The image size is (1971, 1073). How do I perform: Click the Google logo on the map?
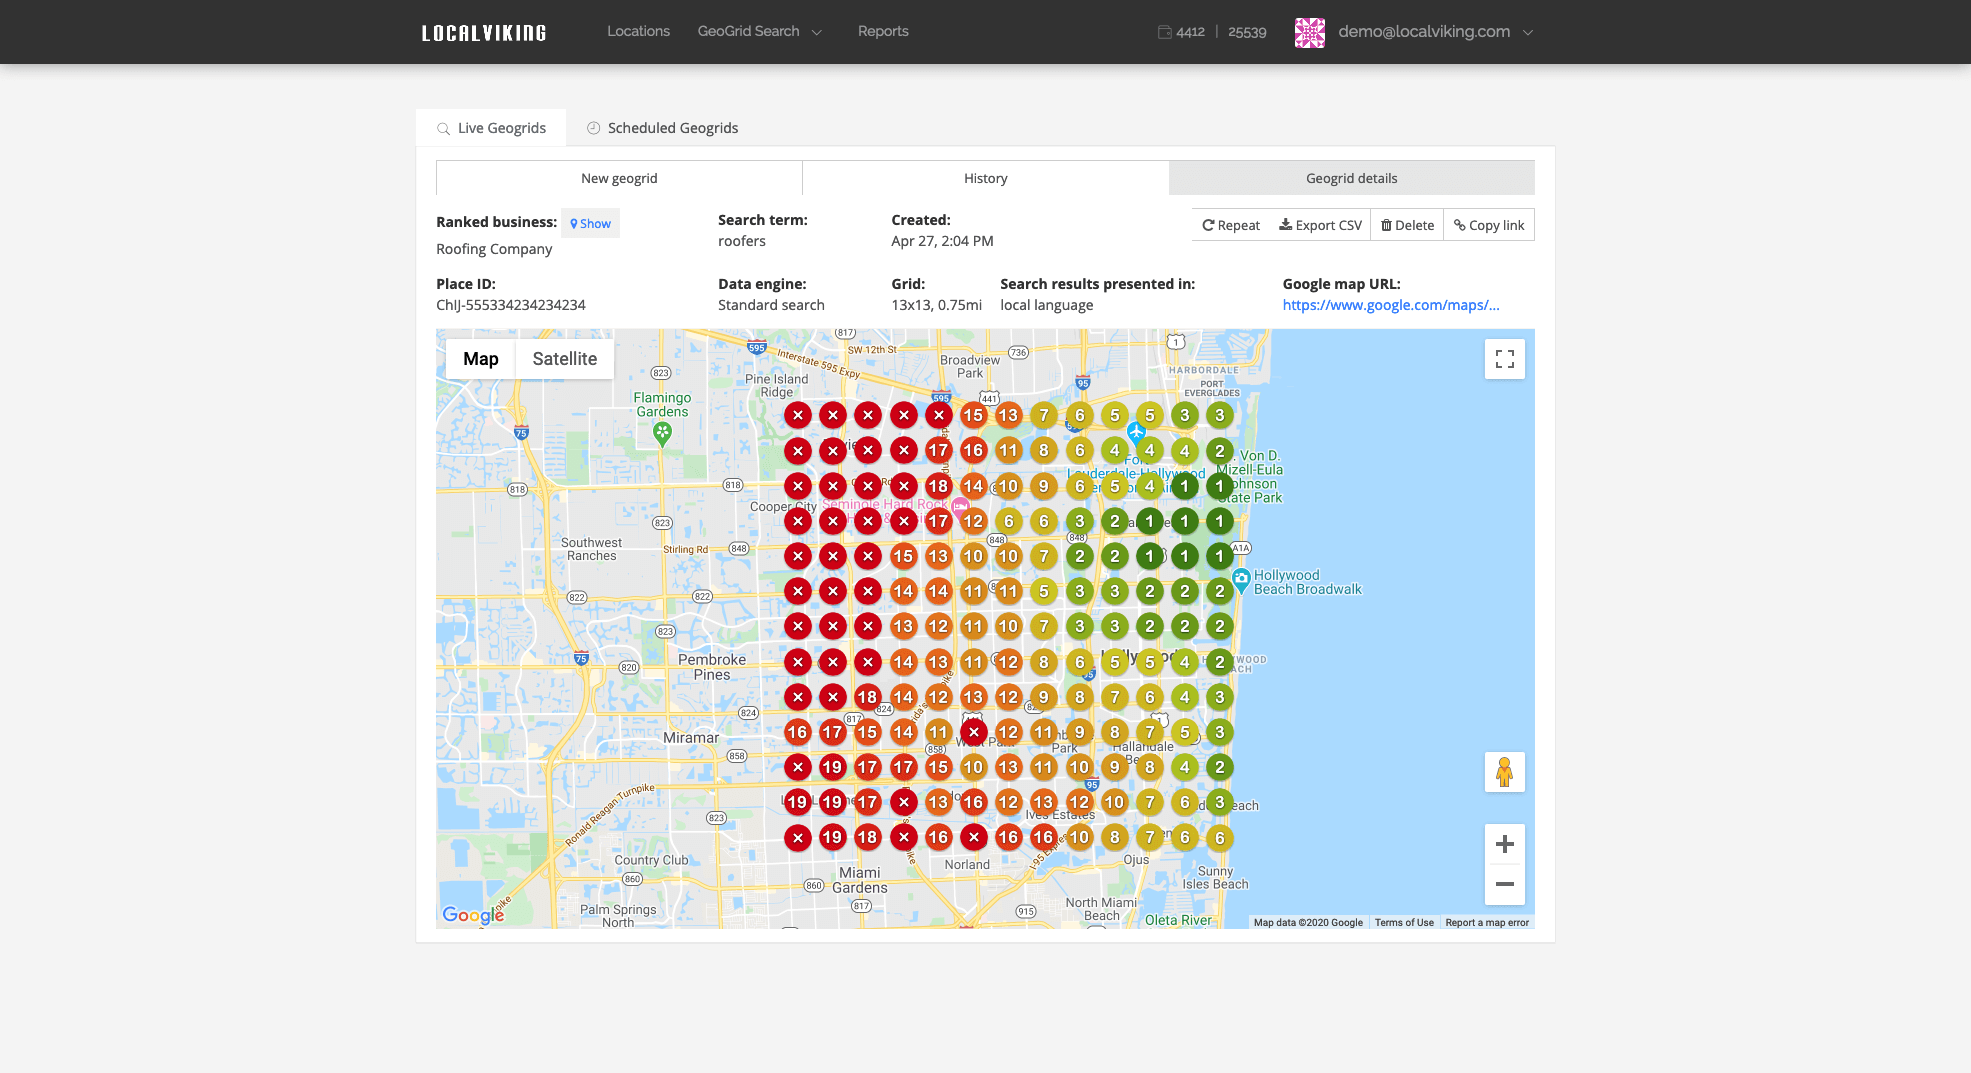click(x=473, y=915)
